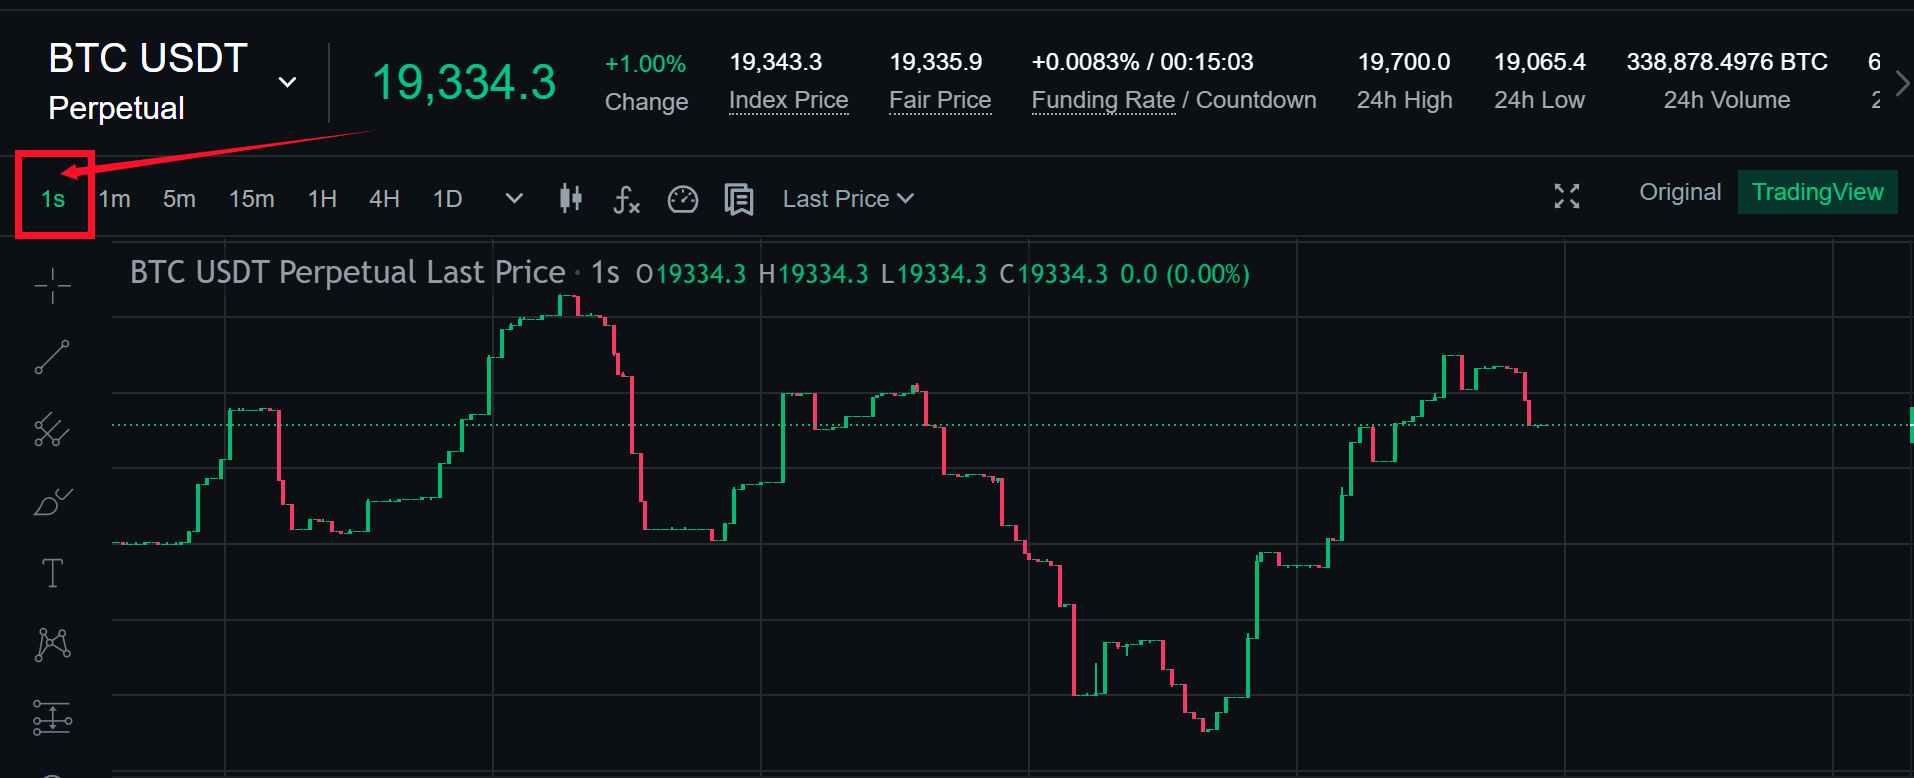Screen dimensions: 1914x778
Task: Select the pattern drawing tool
Action: 52,644
